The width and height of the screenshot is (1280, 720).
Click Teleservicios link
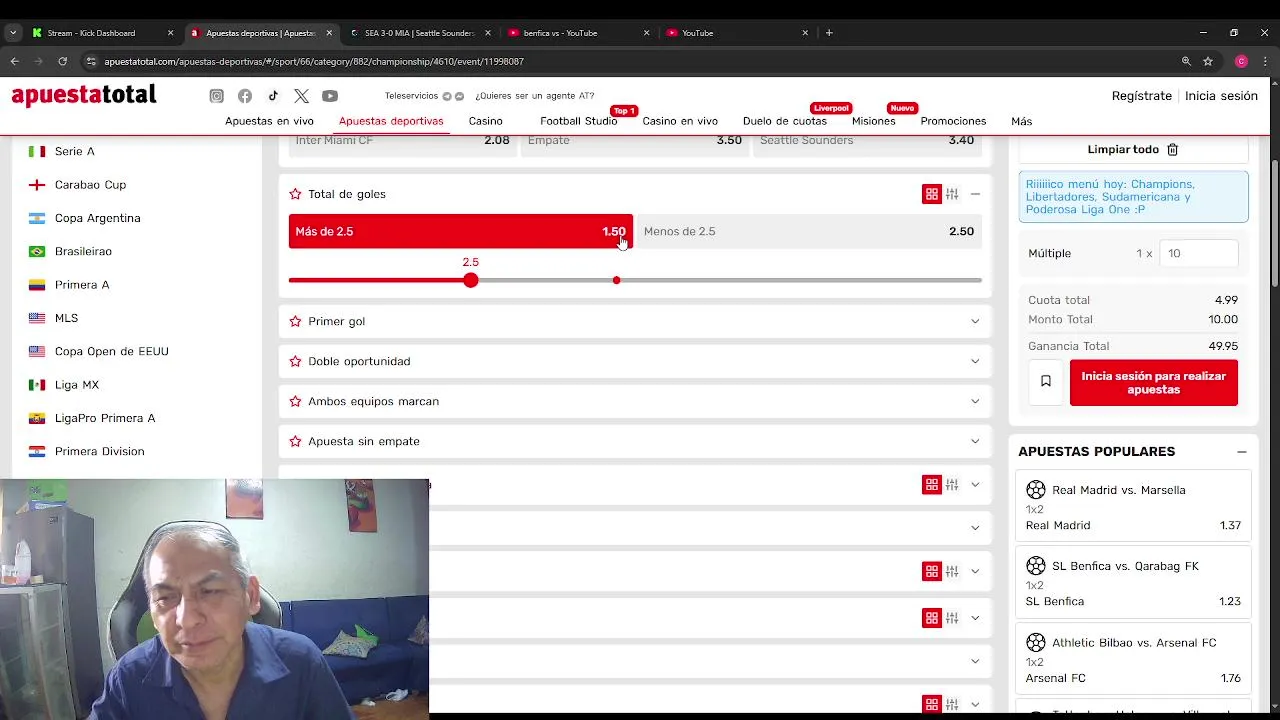coord(411,96)
